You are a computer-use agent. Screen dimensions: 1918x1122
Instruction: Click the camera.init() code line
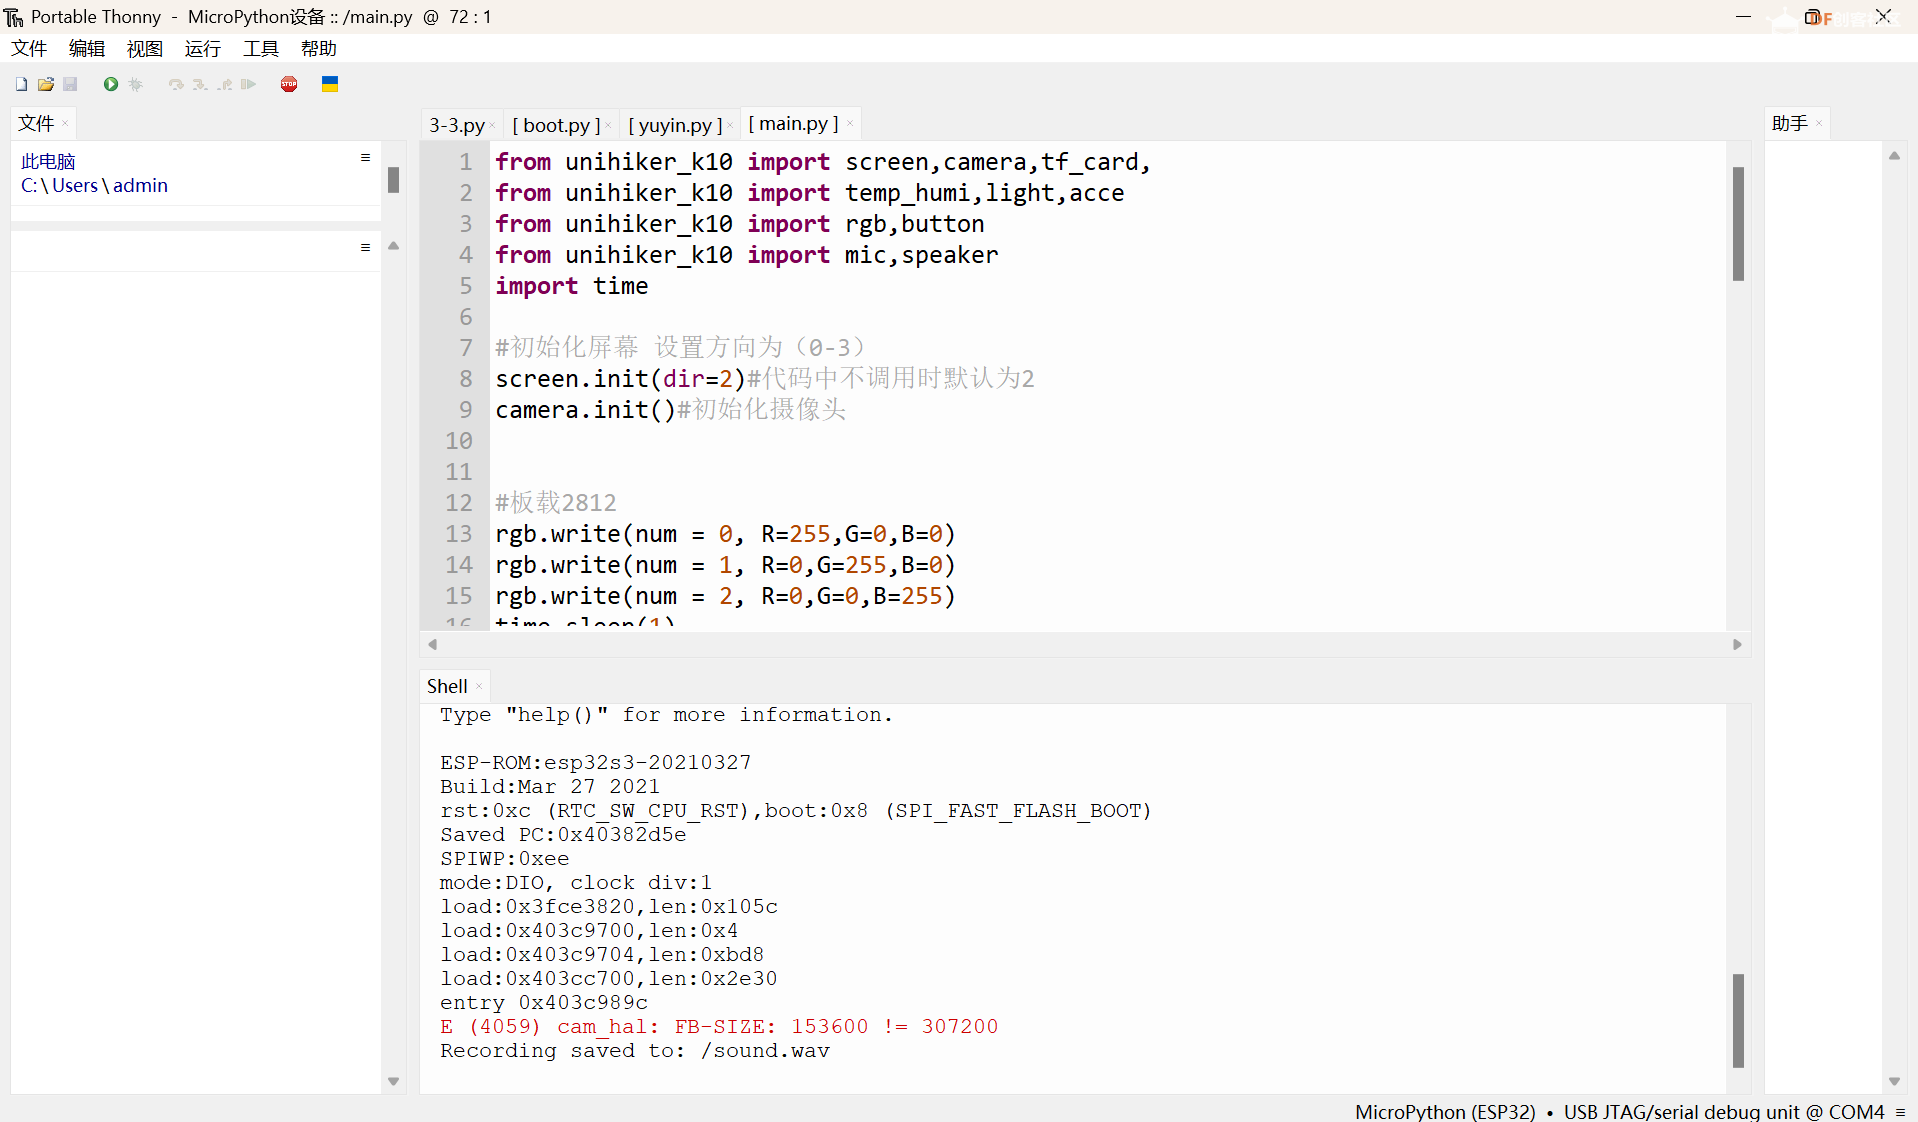670,410
